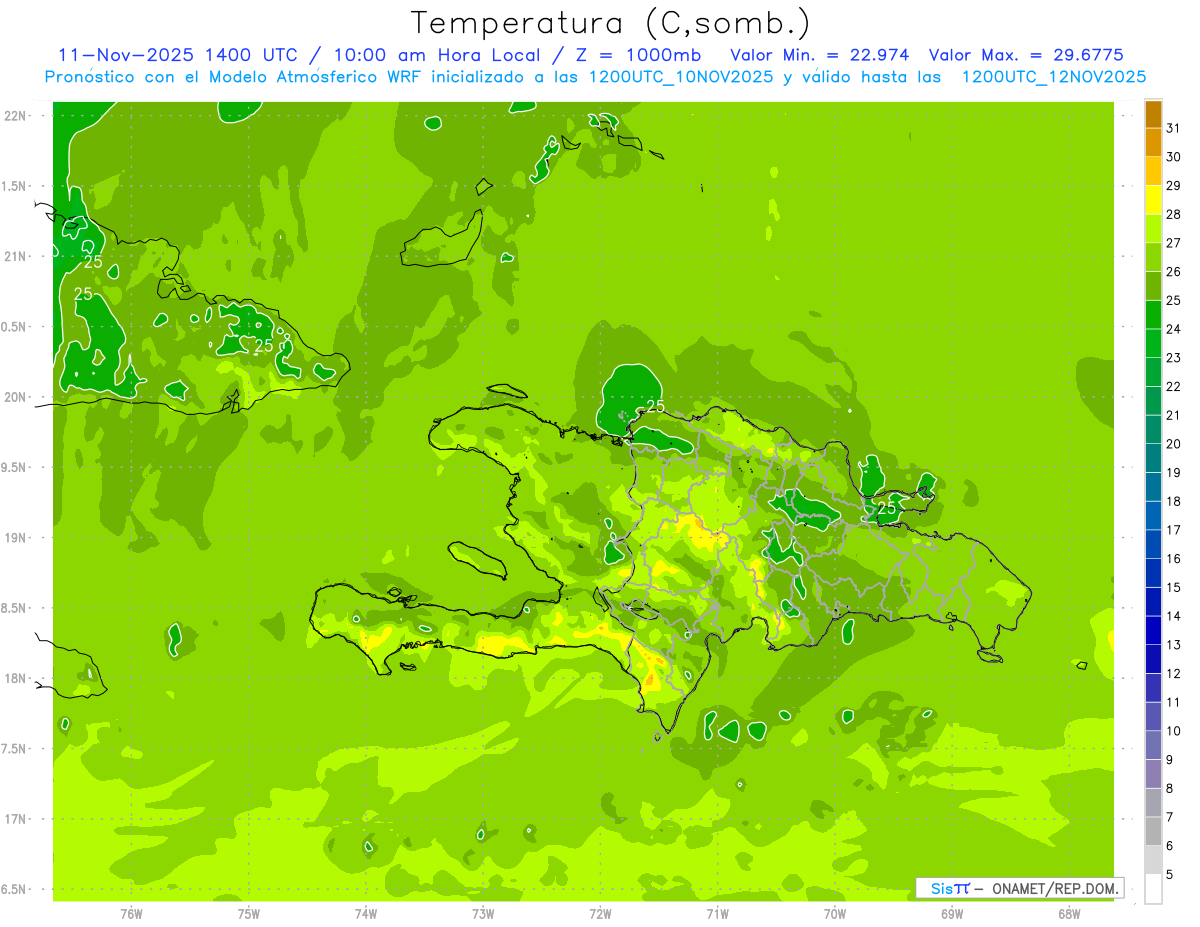The height and width of the screenshot is (927, 1200).
Task: Click the 69W longitude axis label
Action: click(952, 914)
